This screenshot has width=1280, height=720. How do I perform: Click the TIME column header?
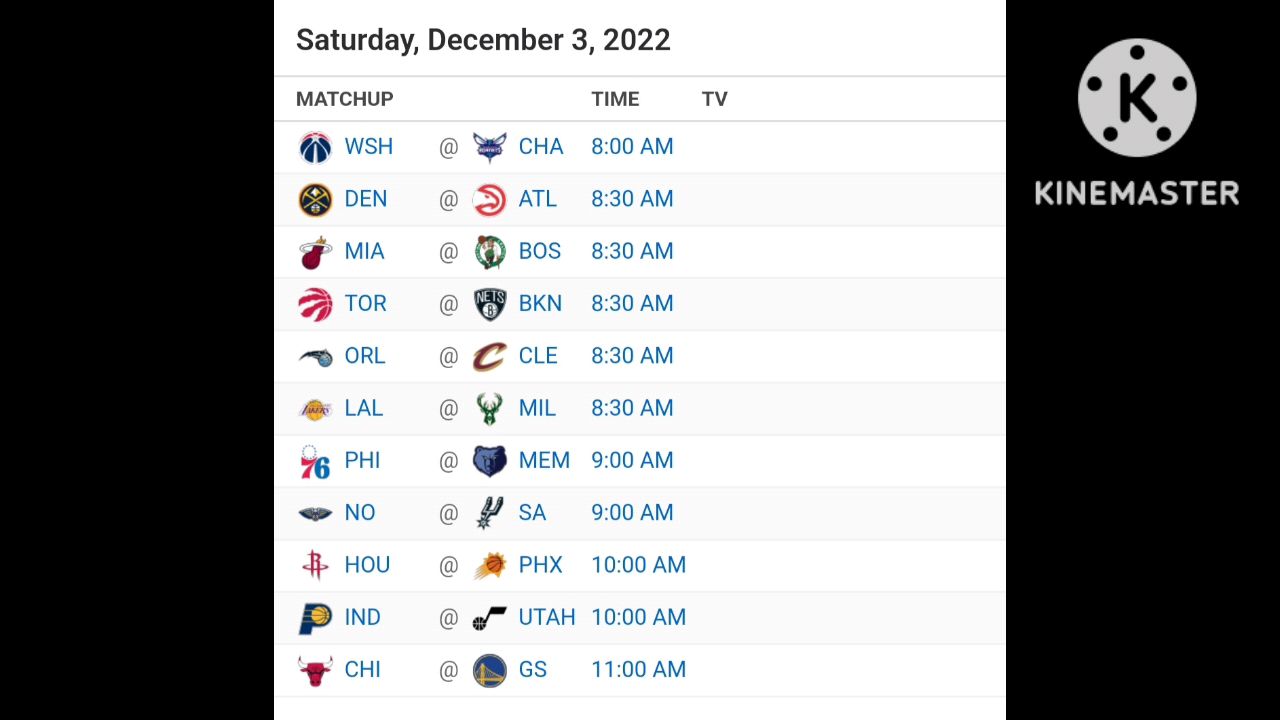point(615,99)
